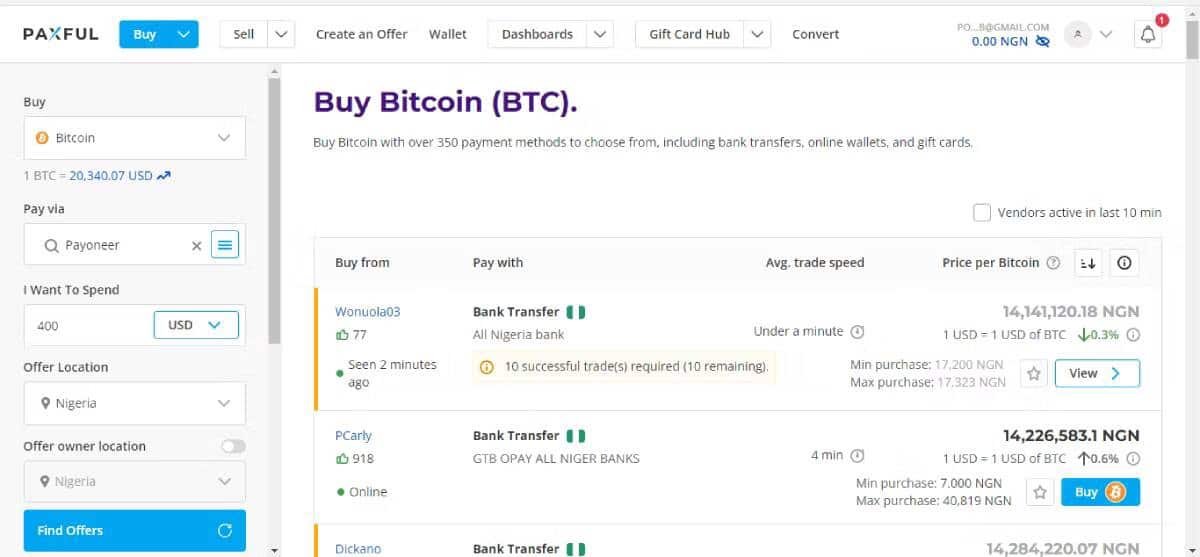
Task: Click the thumbs-up icon beside 918
Action: (342, 459)
